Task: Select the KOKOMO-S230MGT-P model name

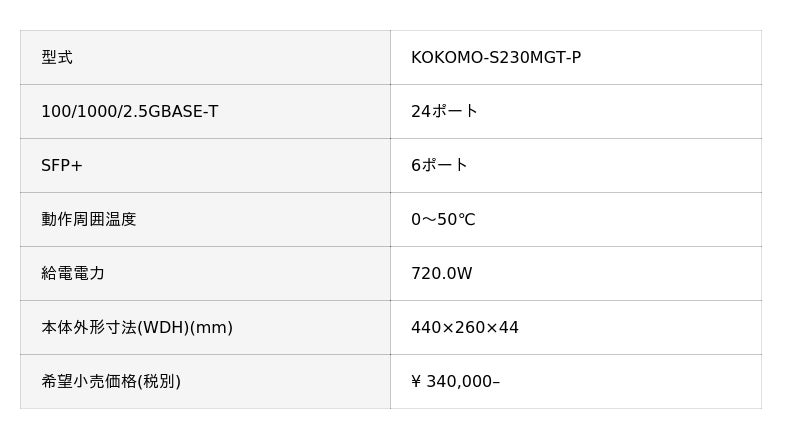Action: [x=495, y=58]
